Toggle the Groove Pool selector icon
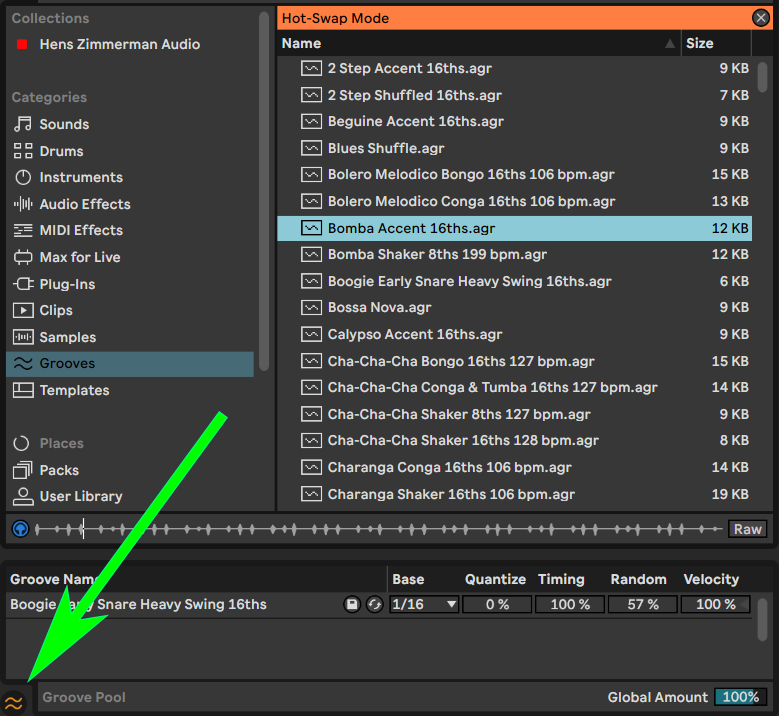The height and width of the screenshot is (716, 779). [14, 702]
